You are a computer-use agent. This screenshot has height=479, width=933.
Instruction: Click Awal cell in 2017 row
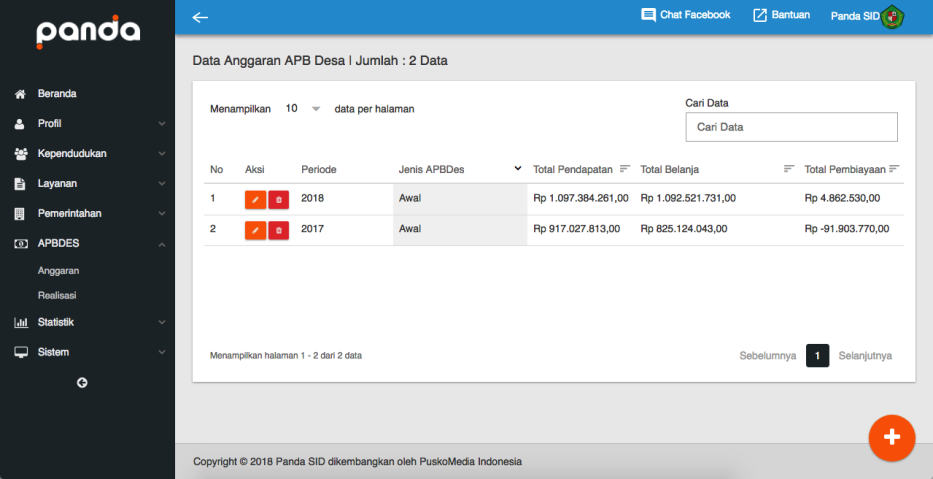(x=460, y=230)
